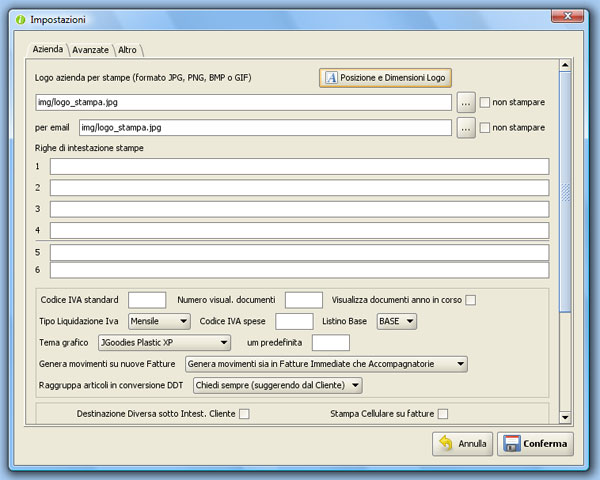Enable Destinazione Diversa sotto Intest. Cliente
The height and width of the screenshot is (480, 600).
click(x=243, y=414)
